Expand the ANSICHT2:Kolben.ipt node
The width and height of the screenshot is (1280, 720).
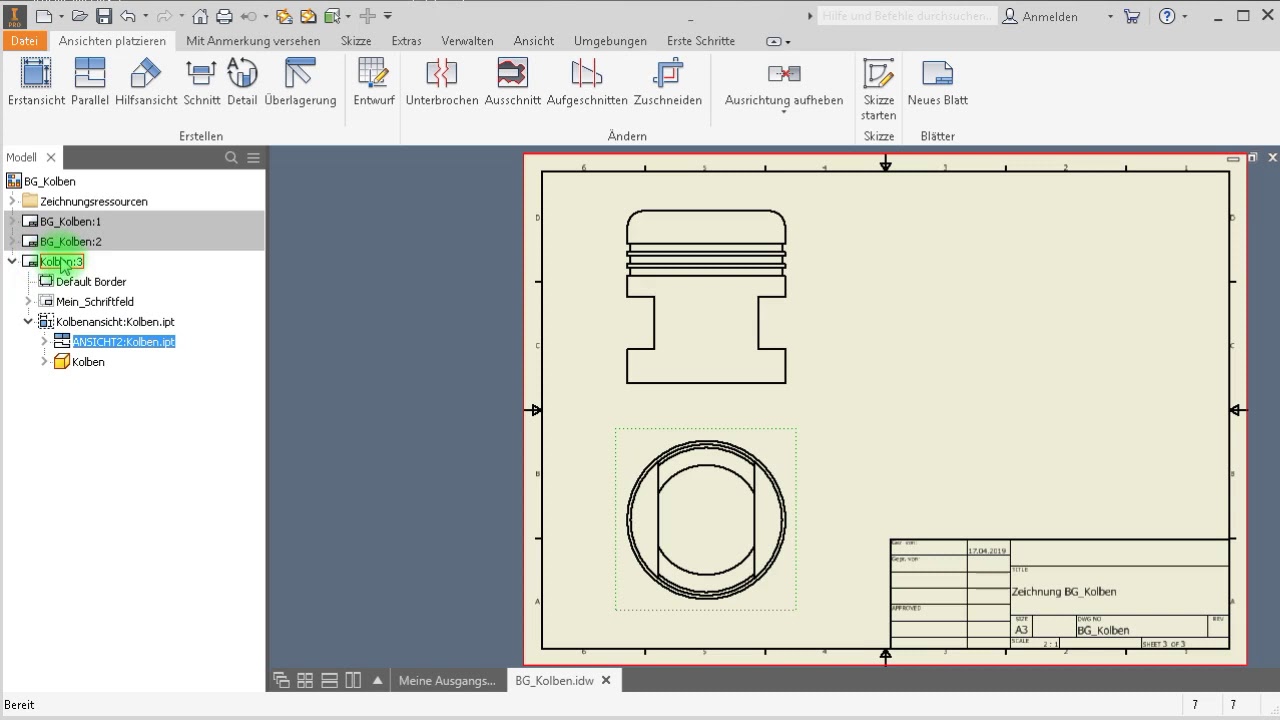[x=44, y=341]
